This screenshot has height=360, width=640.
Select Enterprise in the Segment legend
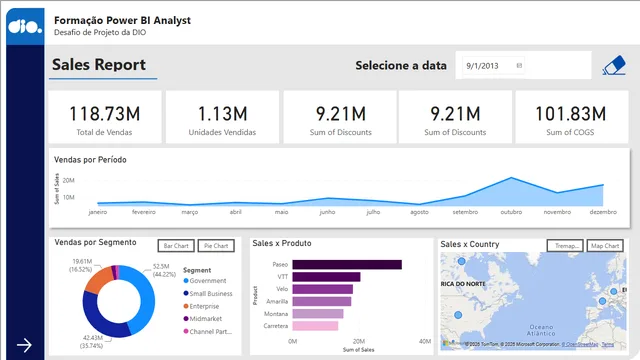(201, 306)
